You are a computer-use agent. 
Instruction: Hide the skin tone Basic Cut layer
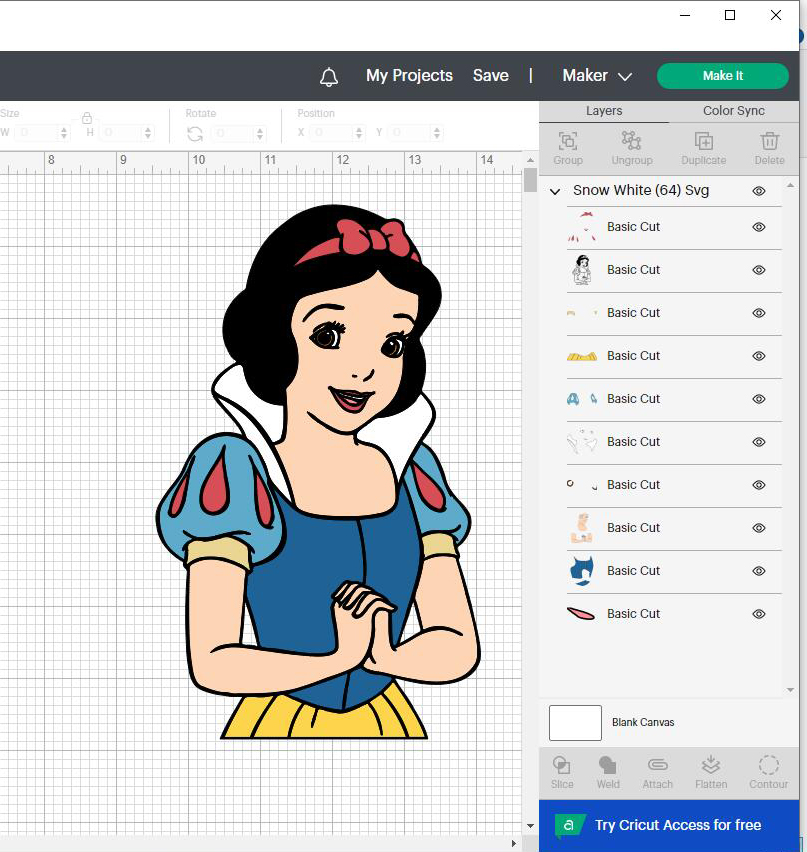click(759, 528)
